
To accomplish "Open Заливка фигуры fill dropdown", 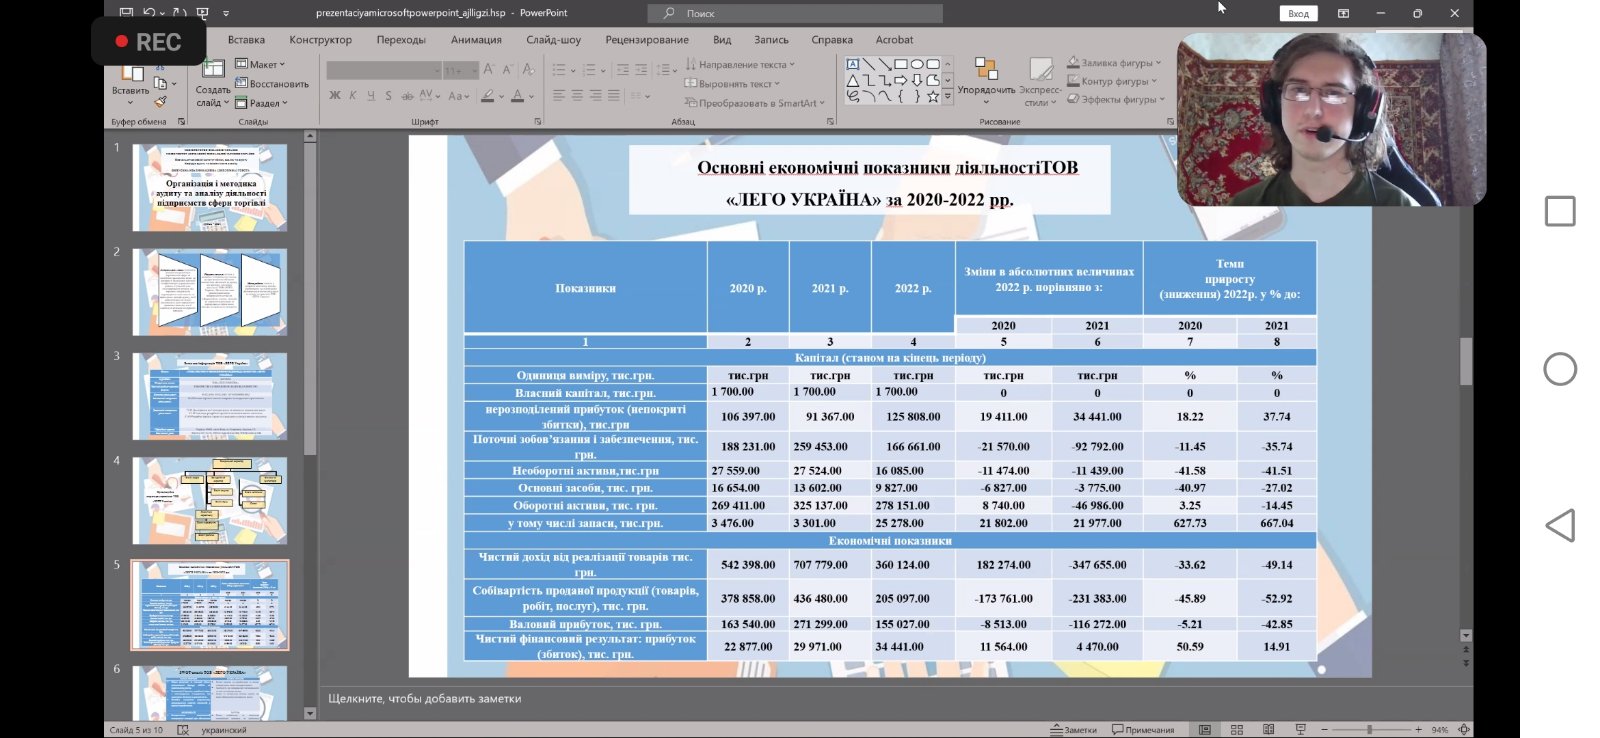I will [1114, 63].
